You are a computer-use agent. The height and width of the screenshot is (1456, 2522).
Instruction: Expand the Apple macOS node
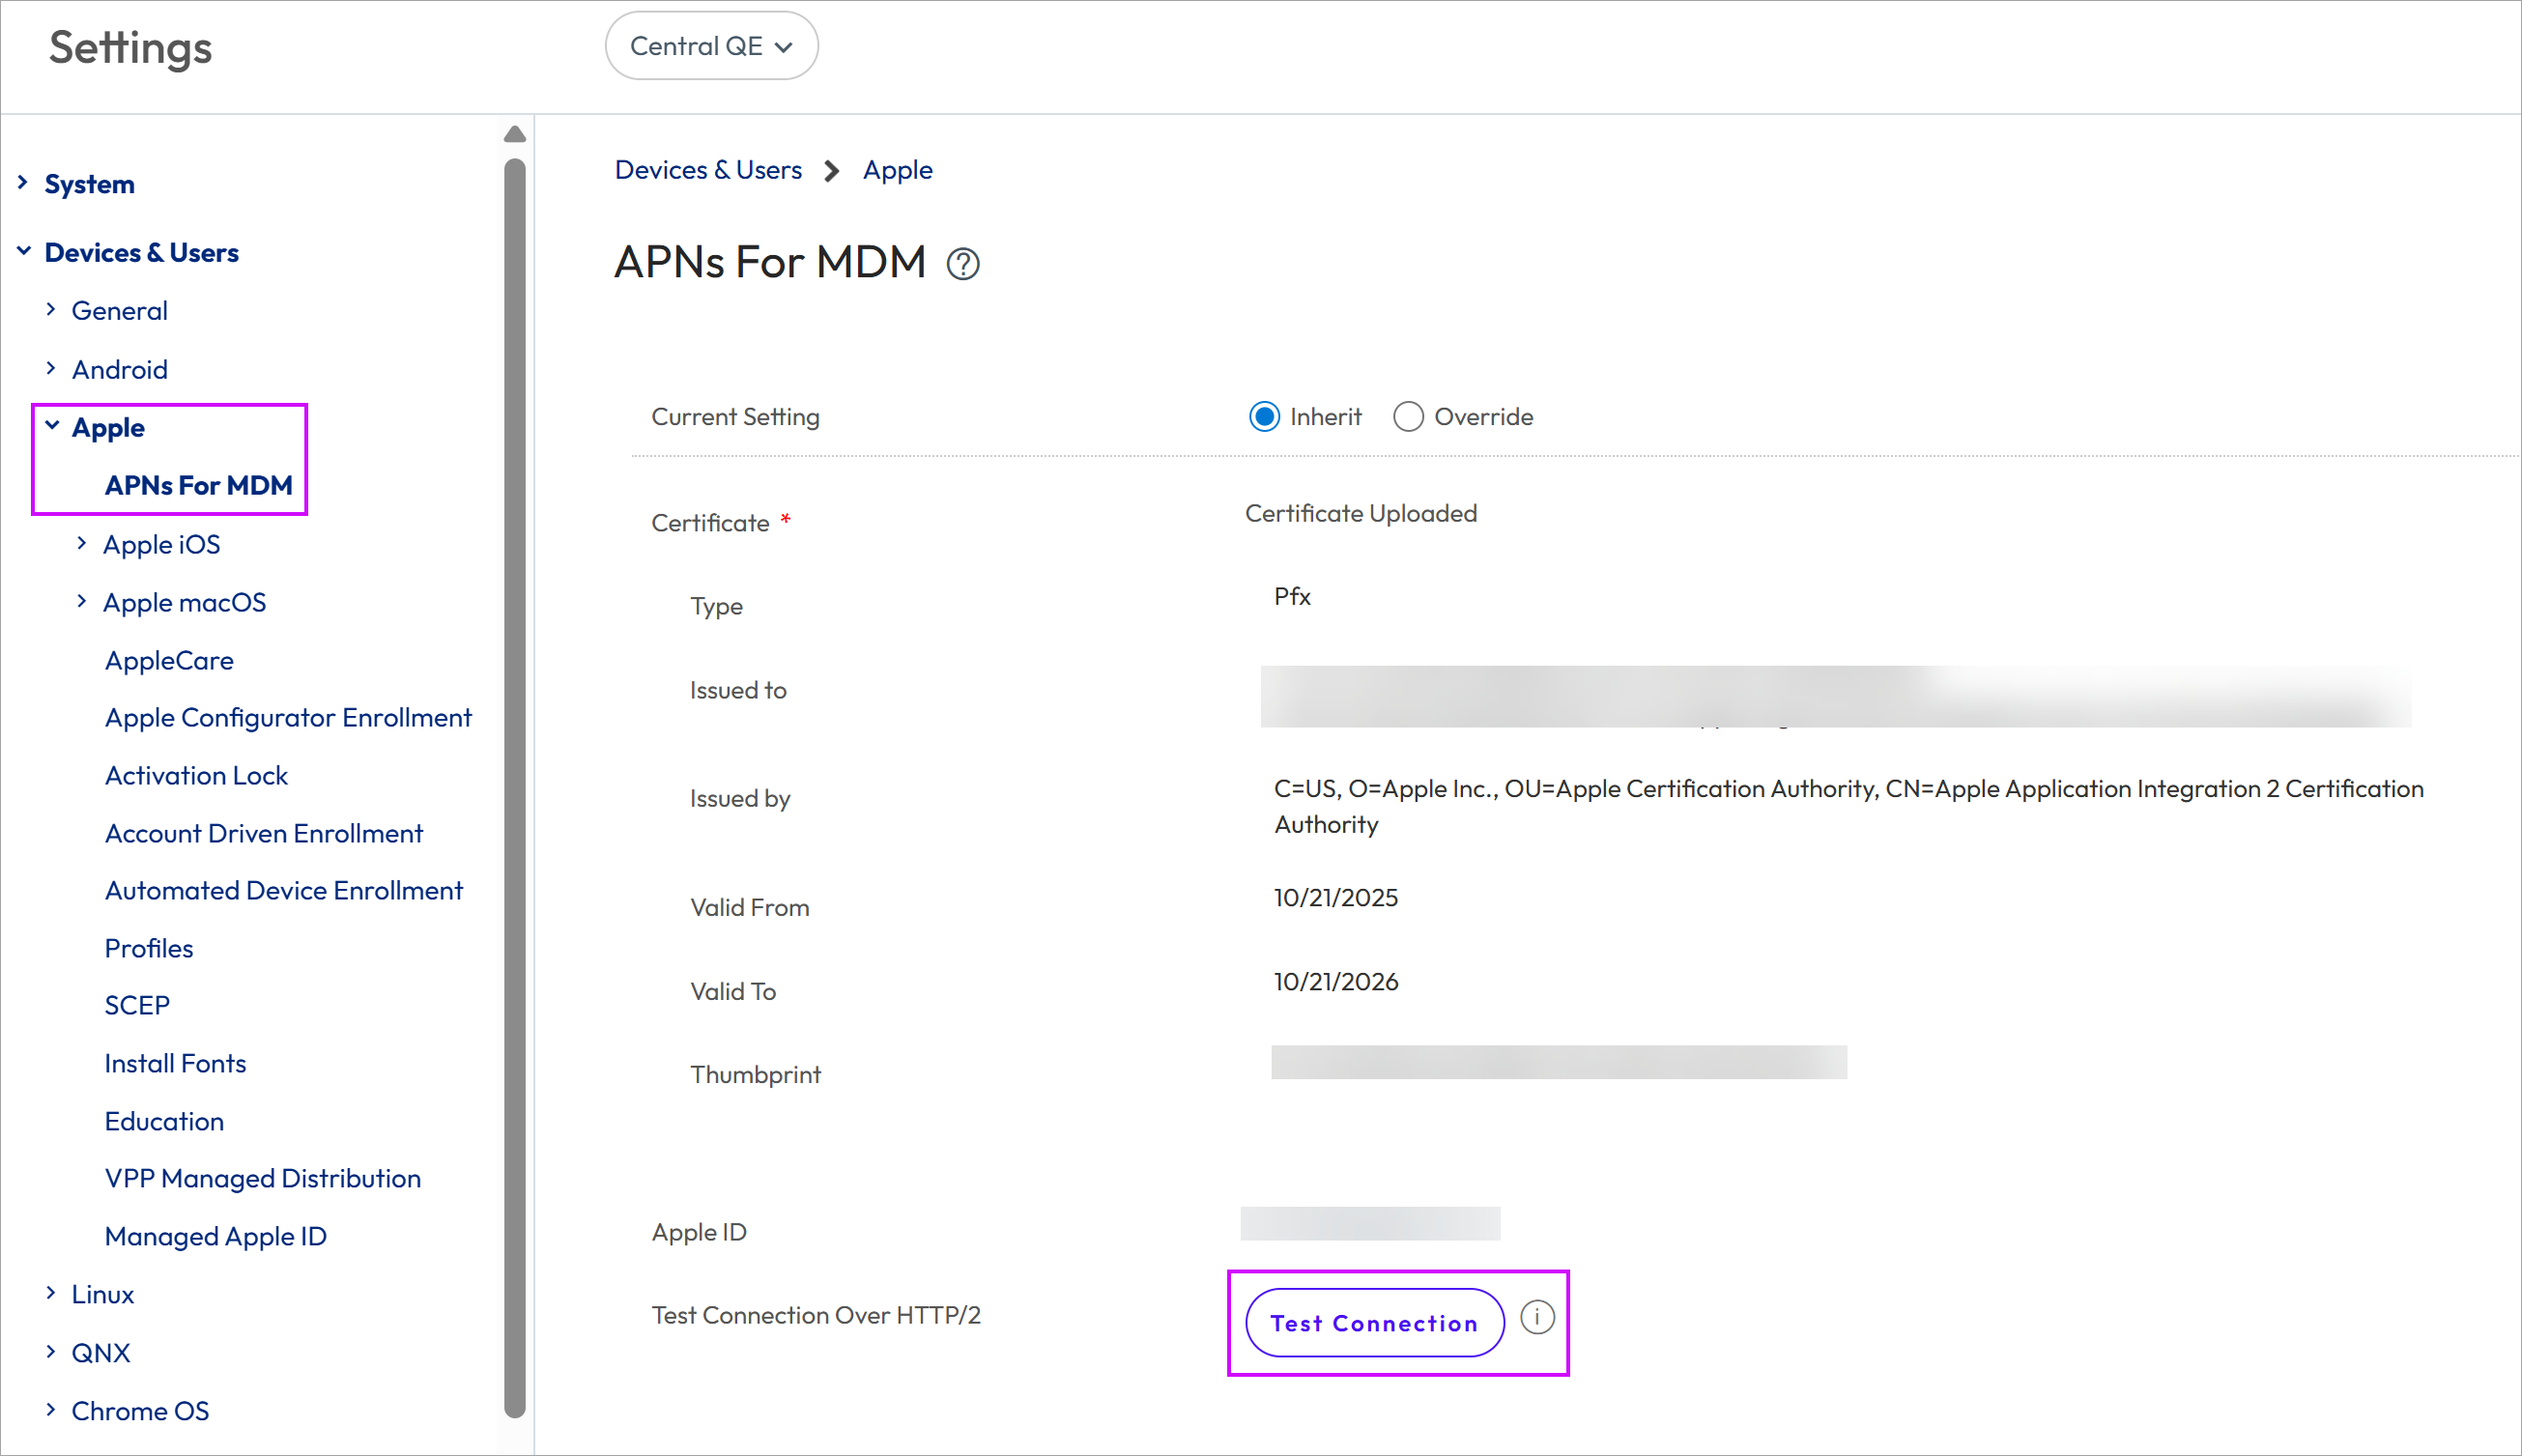[81, 601]
